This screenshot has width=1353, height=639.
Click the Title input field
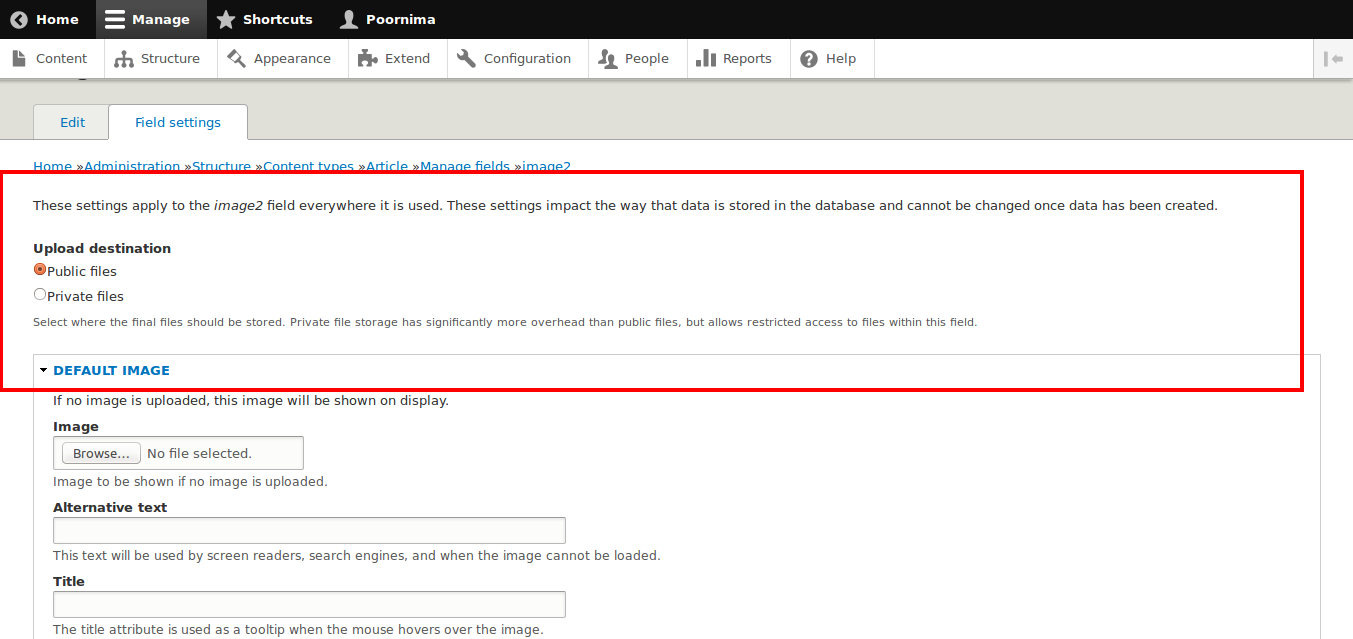point(309,604)
